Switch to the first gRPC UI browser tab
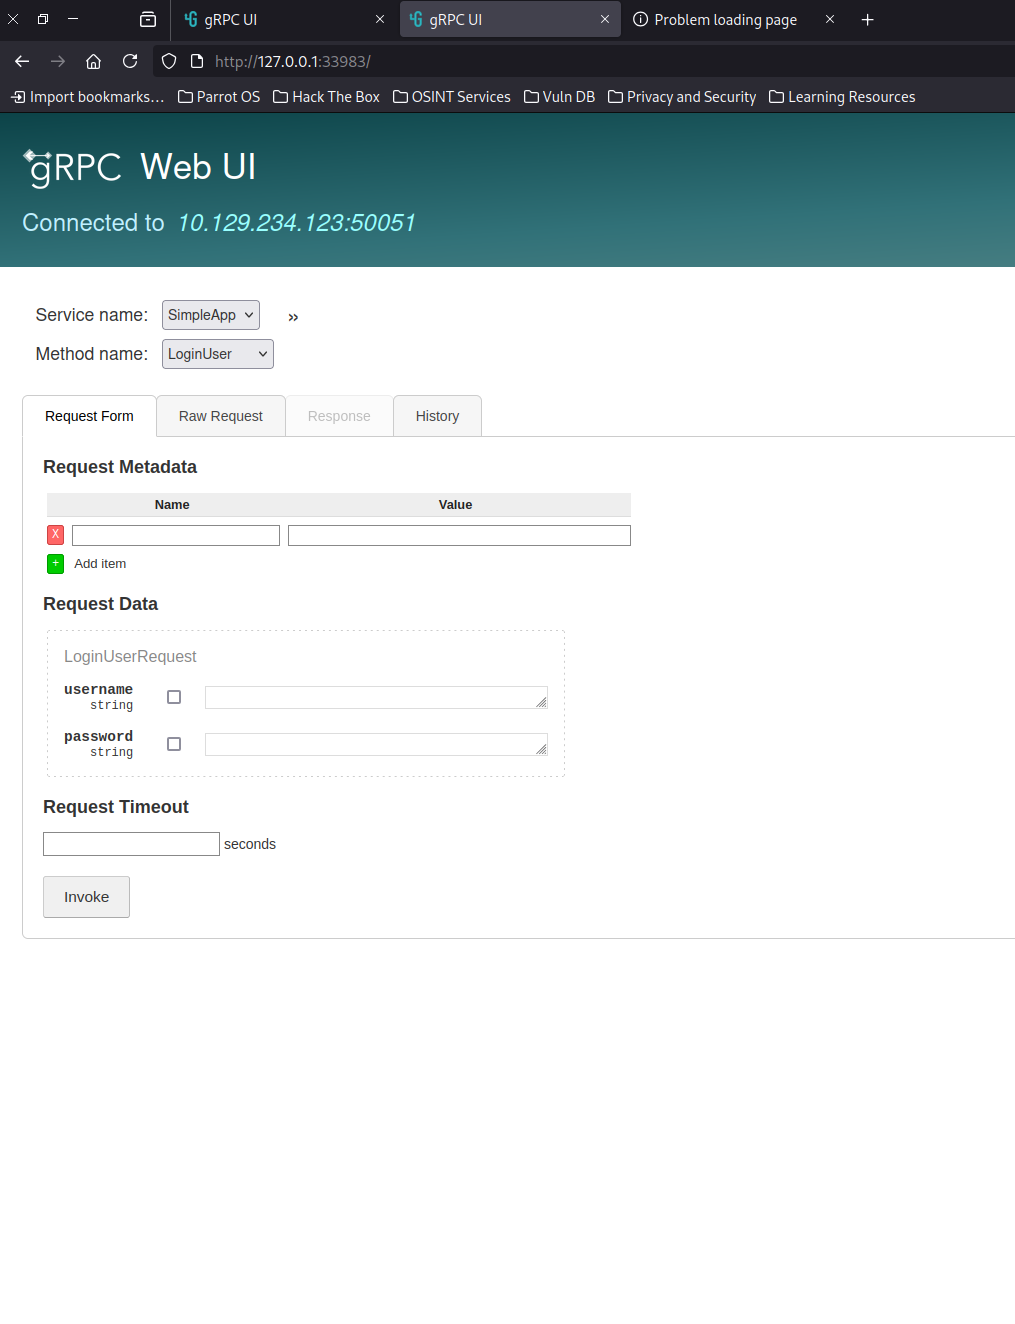 pos(283,19)
